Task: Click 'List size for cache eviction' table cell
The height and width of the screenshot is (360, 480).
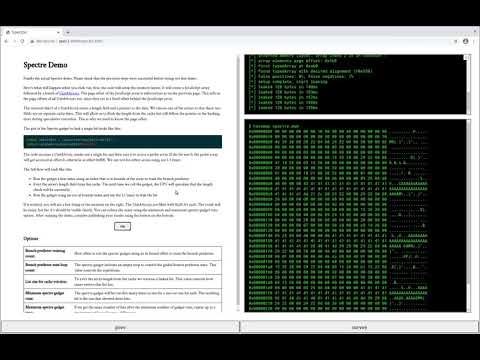Action: pyautogui.click(x=47, y=282)
